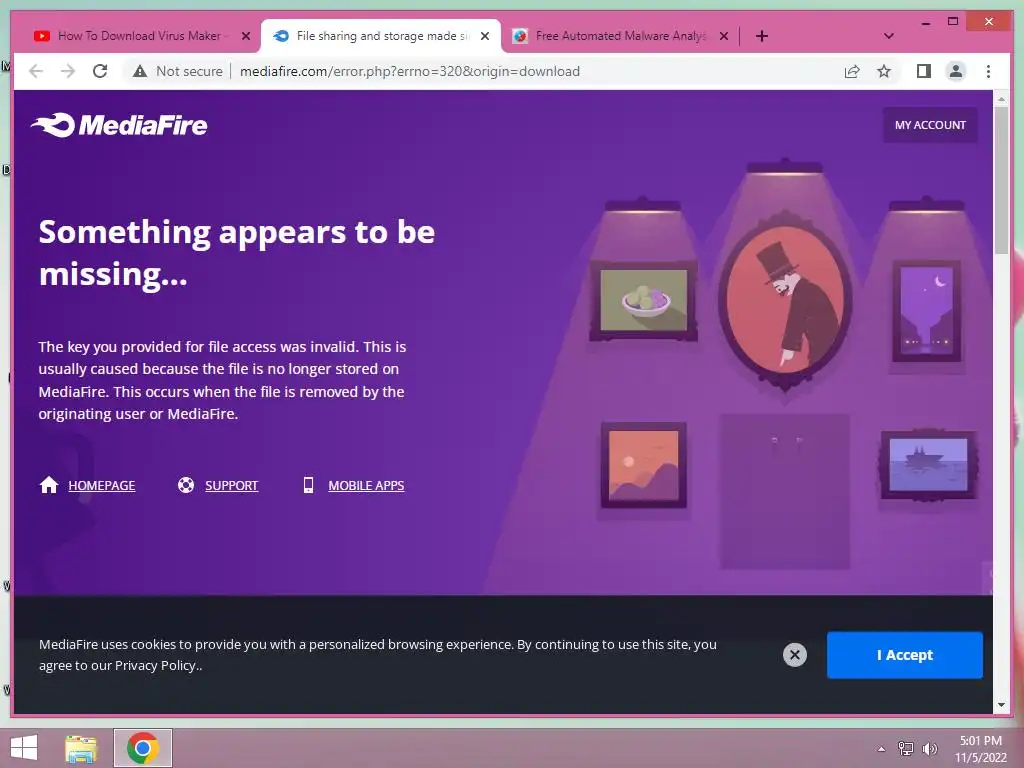Show hidden system tray icons
The width and height of the screenshot is (1024, 768).
point(881,749)
